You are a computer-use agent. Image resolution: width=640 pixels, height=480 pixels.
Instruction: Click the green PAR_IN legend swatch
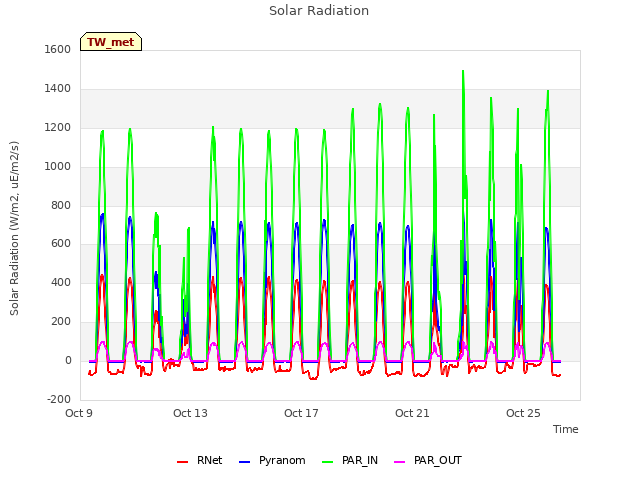[328, 462]
